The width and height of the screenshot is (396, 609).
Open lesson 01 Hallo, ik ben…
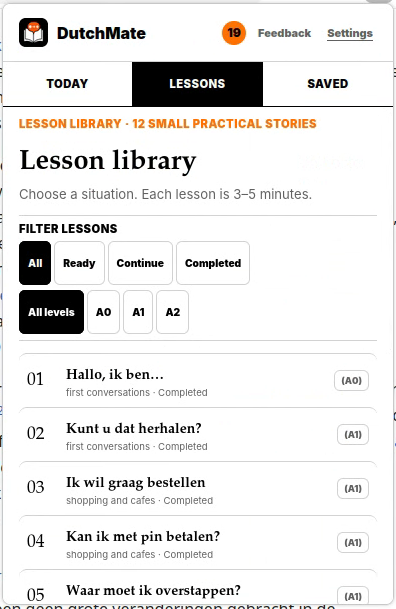(x=198, y=381)
